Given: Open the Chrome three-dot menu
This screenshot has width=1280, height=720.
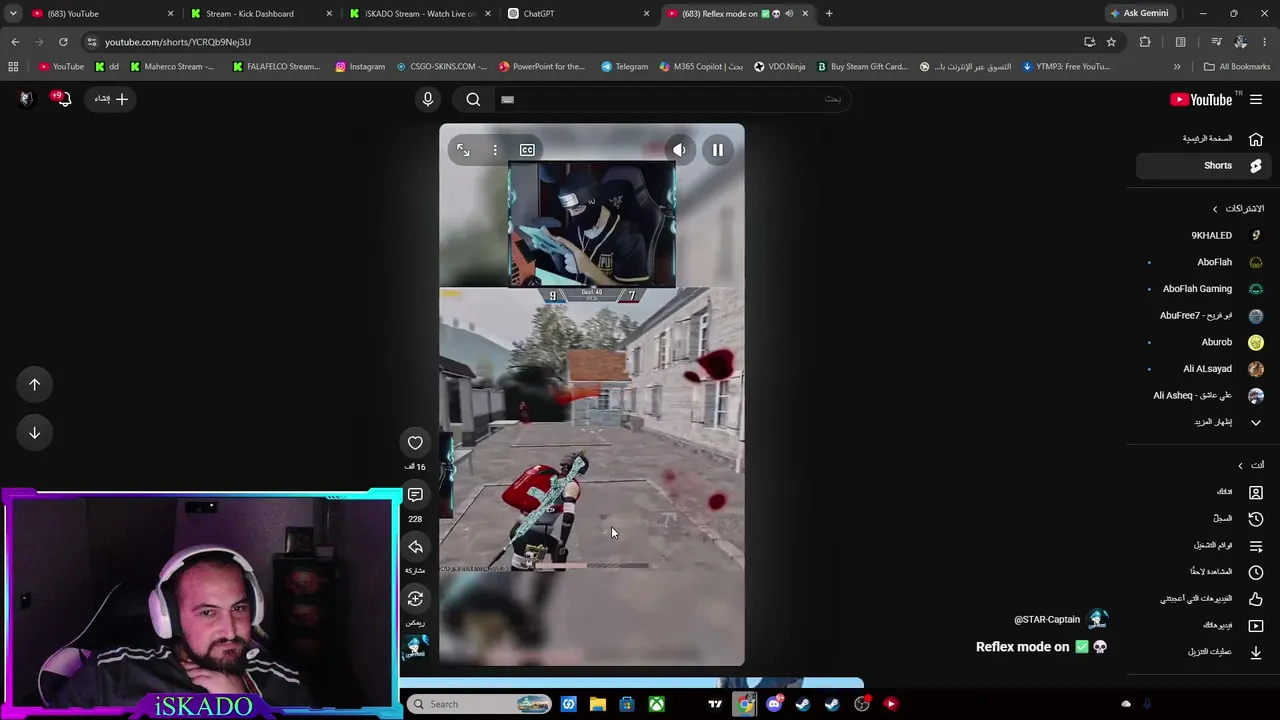Looking at the screenshot, I should point(1265,42).
